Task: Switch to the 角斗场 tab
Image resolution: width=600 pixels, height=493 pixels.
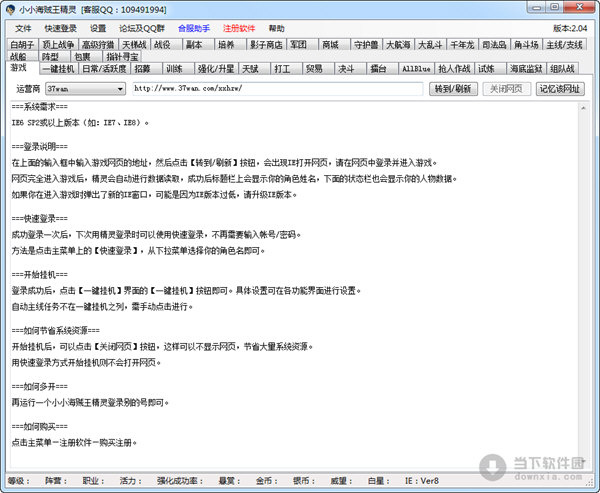Action: [527, 45]
